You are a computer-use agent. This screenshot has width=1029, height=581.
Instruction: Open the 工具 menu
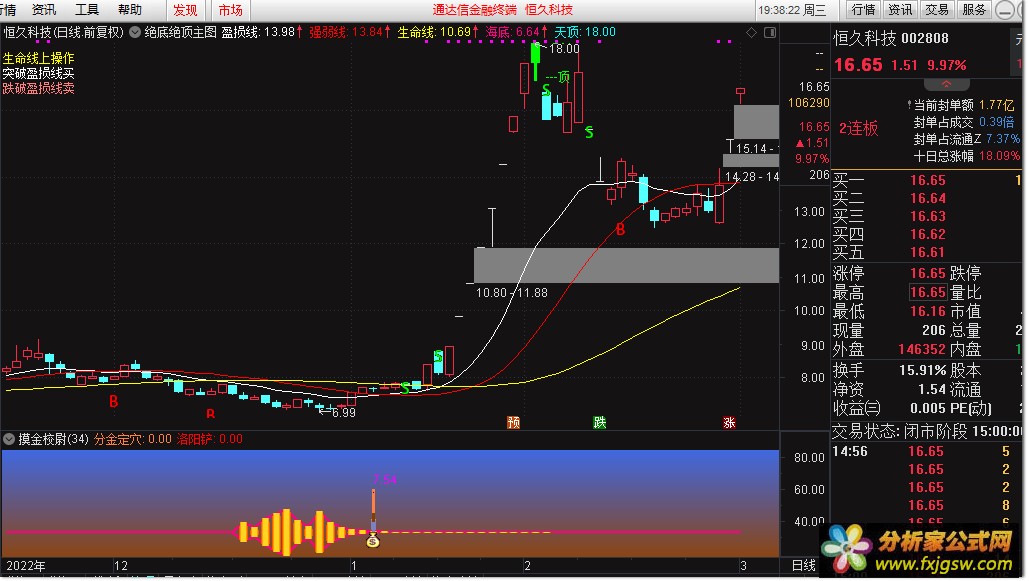87,10
